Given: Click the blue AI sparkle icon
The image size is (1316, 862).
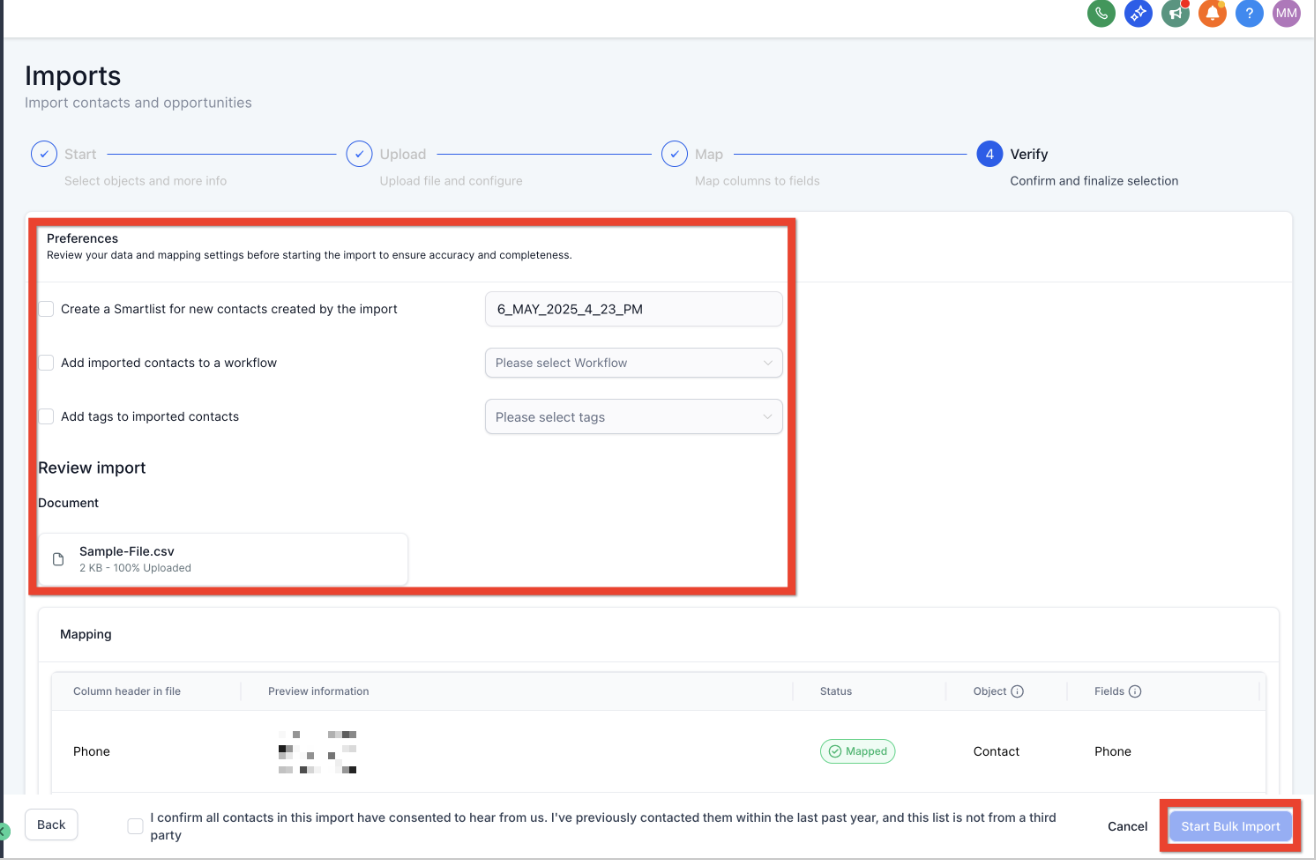Looking at the screenshot, I should 1138,13.
